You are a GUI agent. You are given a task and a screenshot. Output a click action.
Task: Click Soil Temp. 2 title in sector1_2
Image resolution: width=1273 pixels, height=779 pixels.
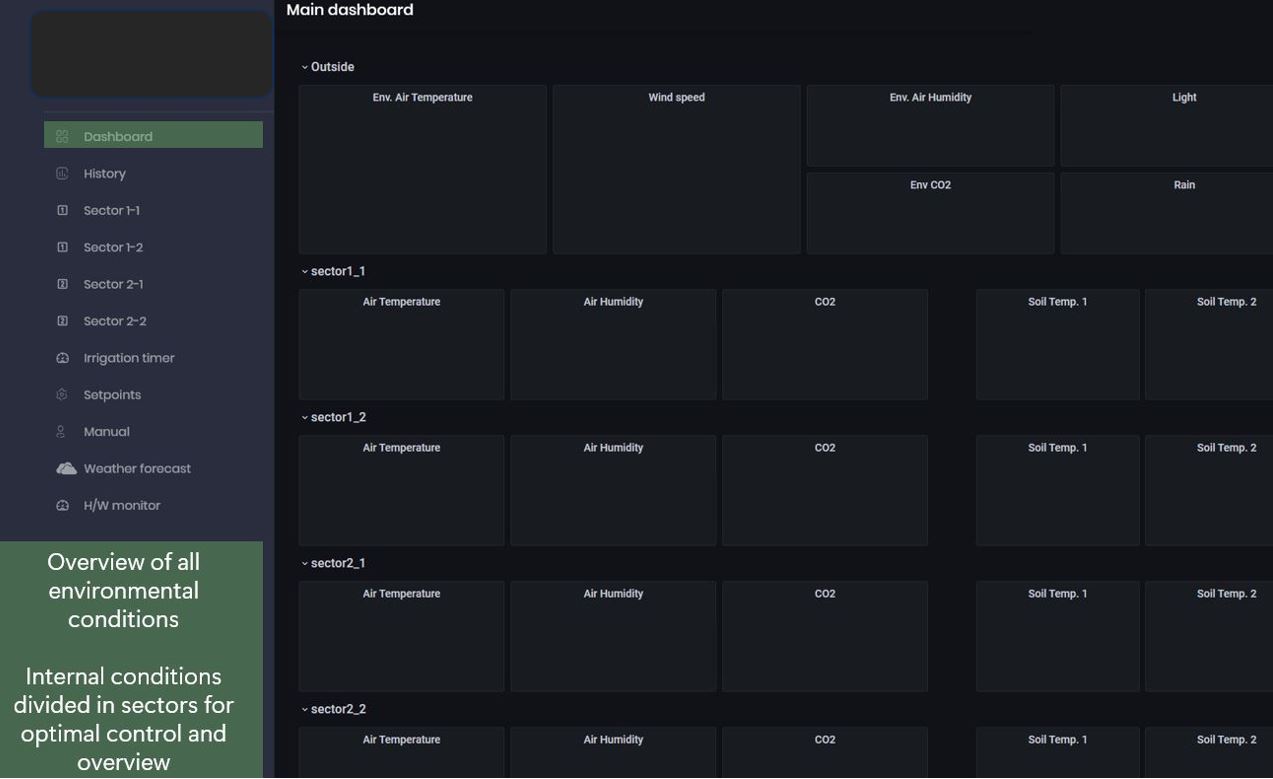pos(1227,448)
